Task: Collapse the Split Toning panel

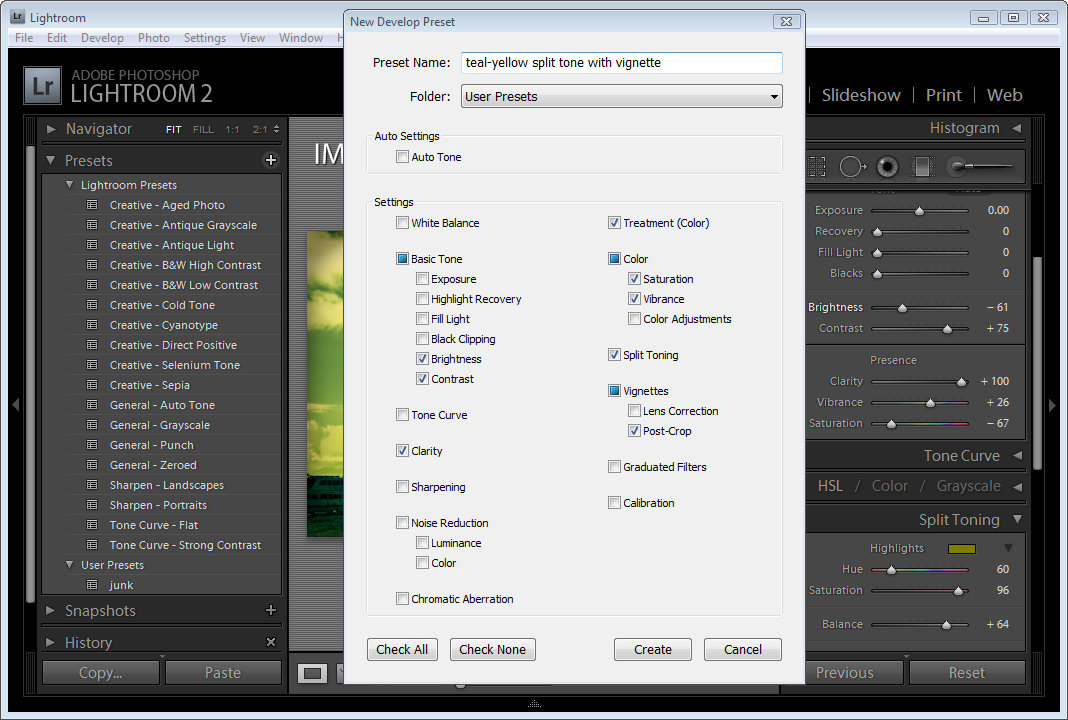Action: (1017, 519)
